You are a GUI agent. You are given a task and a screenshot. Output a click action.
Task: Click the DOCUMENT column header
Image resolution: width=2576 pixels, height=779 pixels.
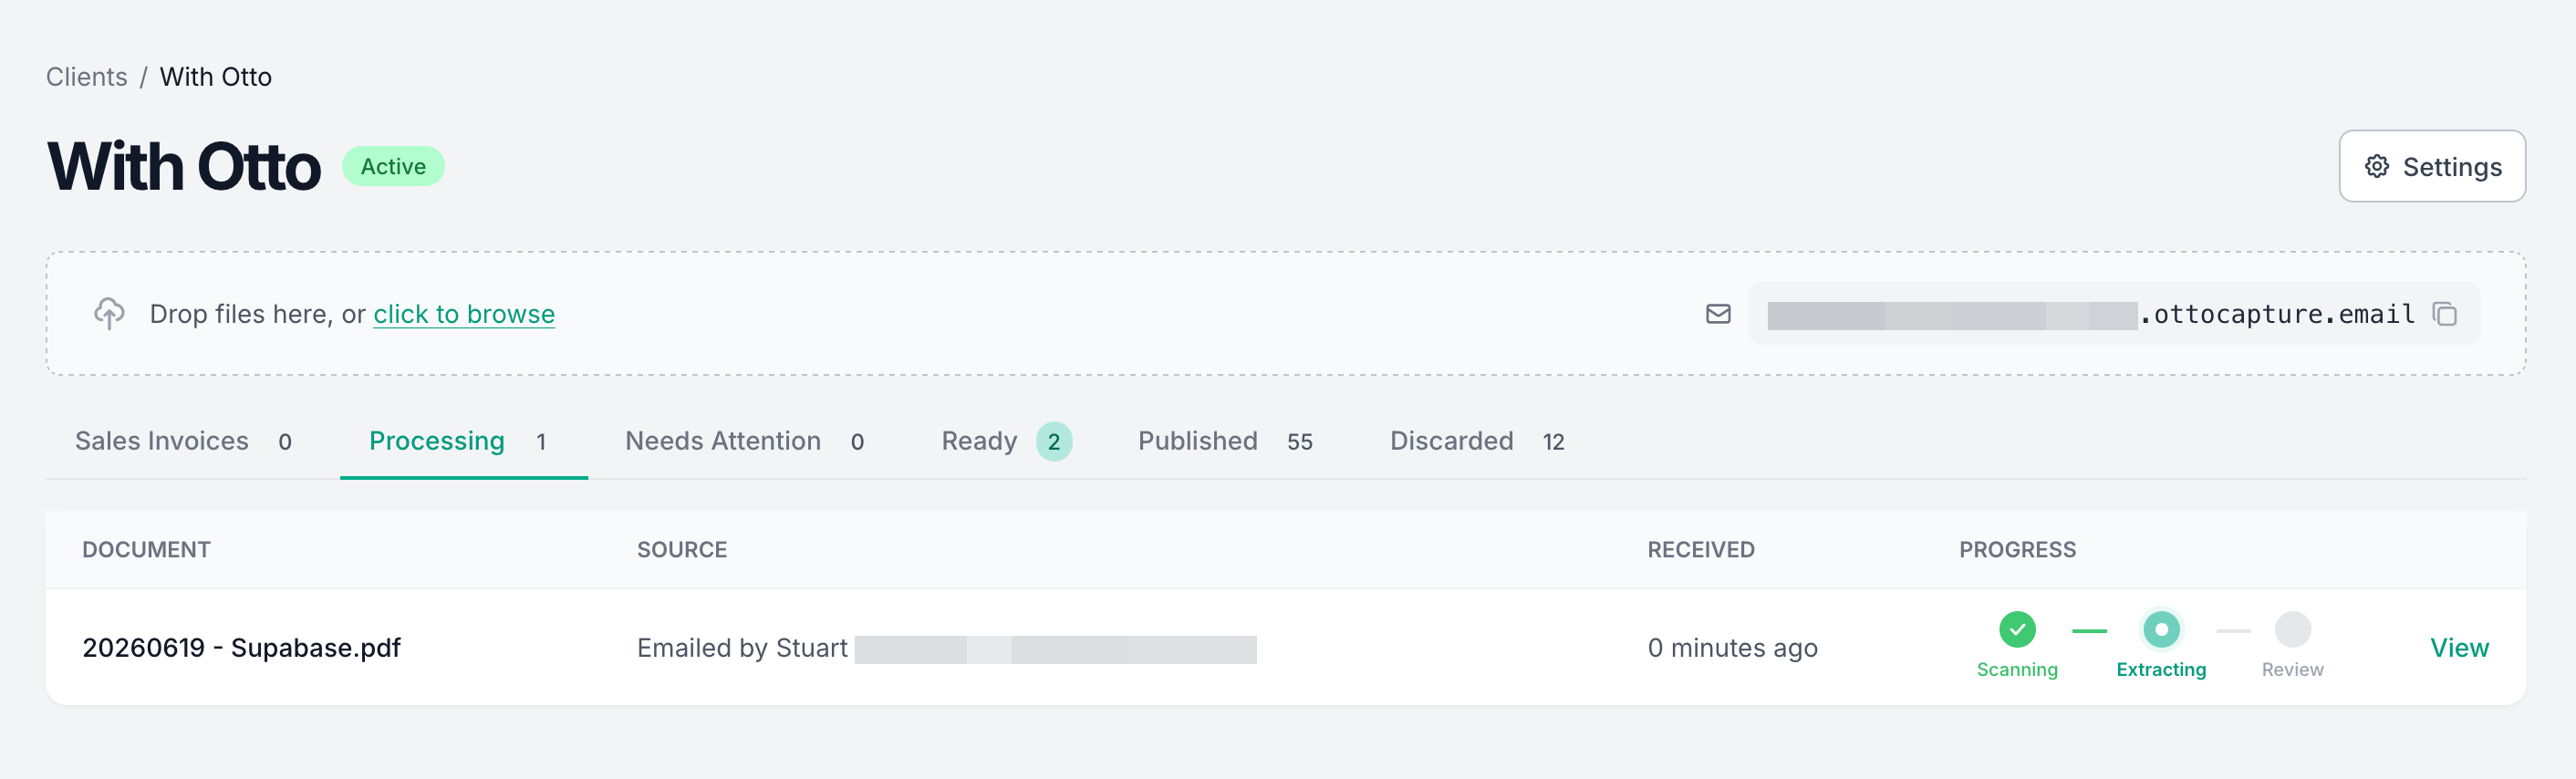pyautogui.click(x=146, y=549)
